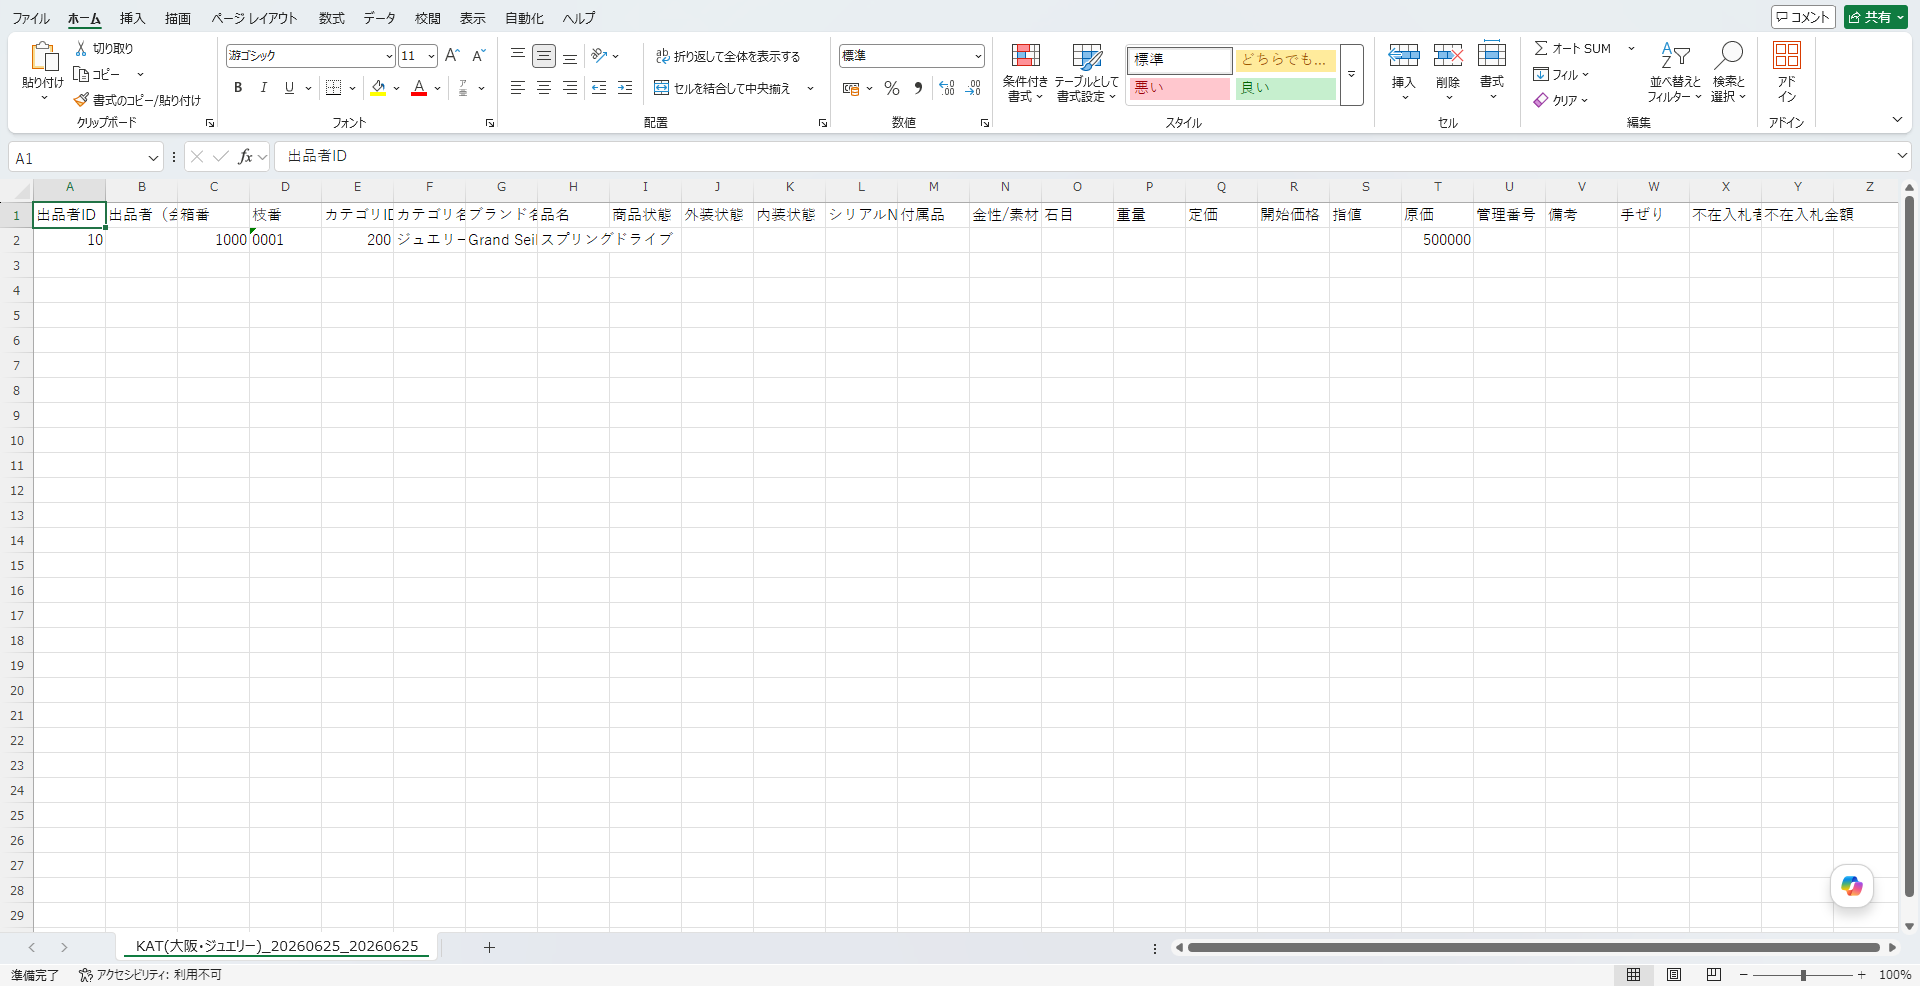Click Wrap Text (折り返して全体を表示する)
The width and height of the screenshot is (1920, 986).
(x=728, y=56)
